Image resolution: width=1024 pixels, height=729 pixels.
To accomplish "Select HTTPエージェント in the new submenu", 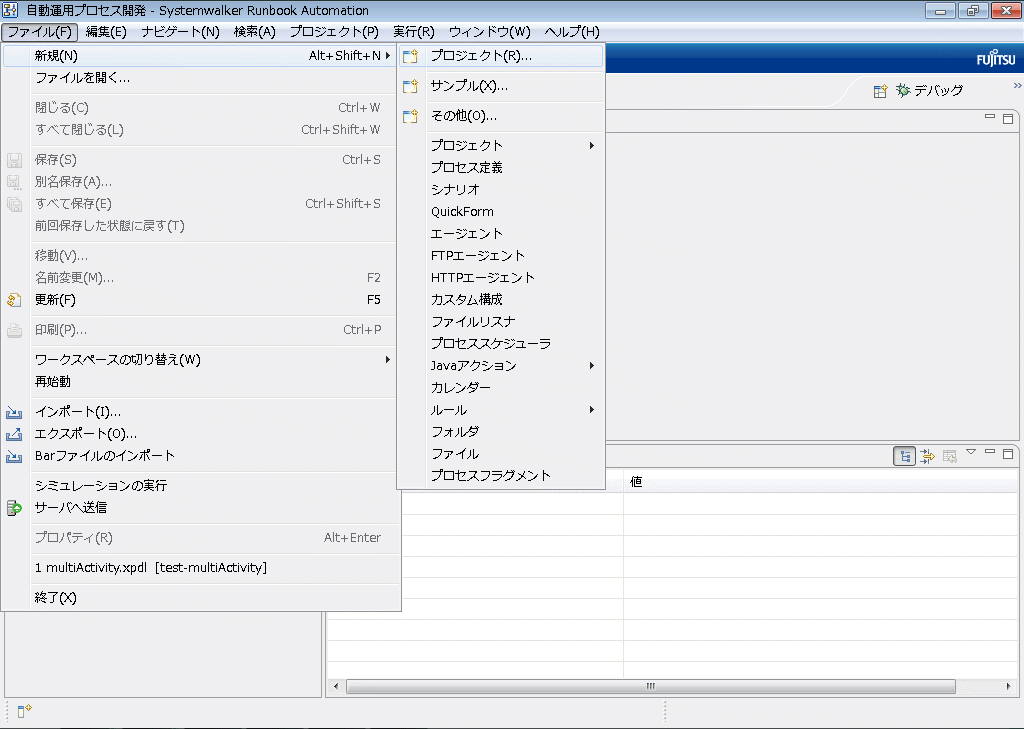I will tap(501, 278).
